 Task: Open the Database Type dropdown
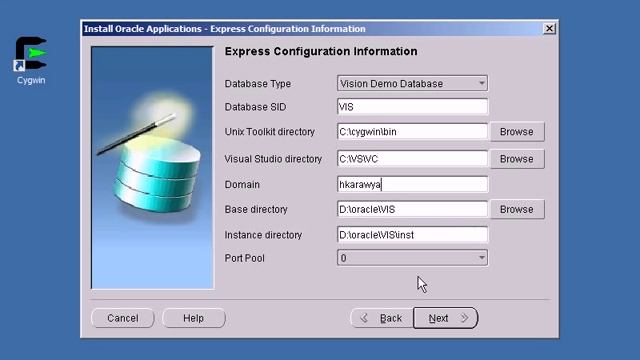412,83
